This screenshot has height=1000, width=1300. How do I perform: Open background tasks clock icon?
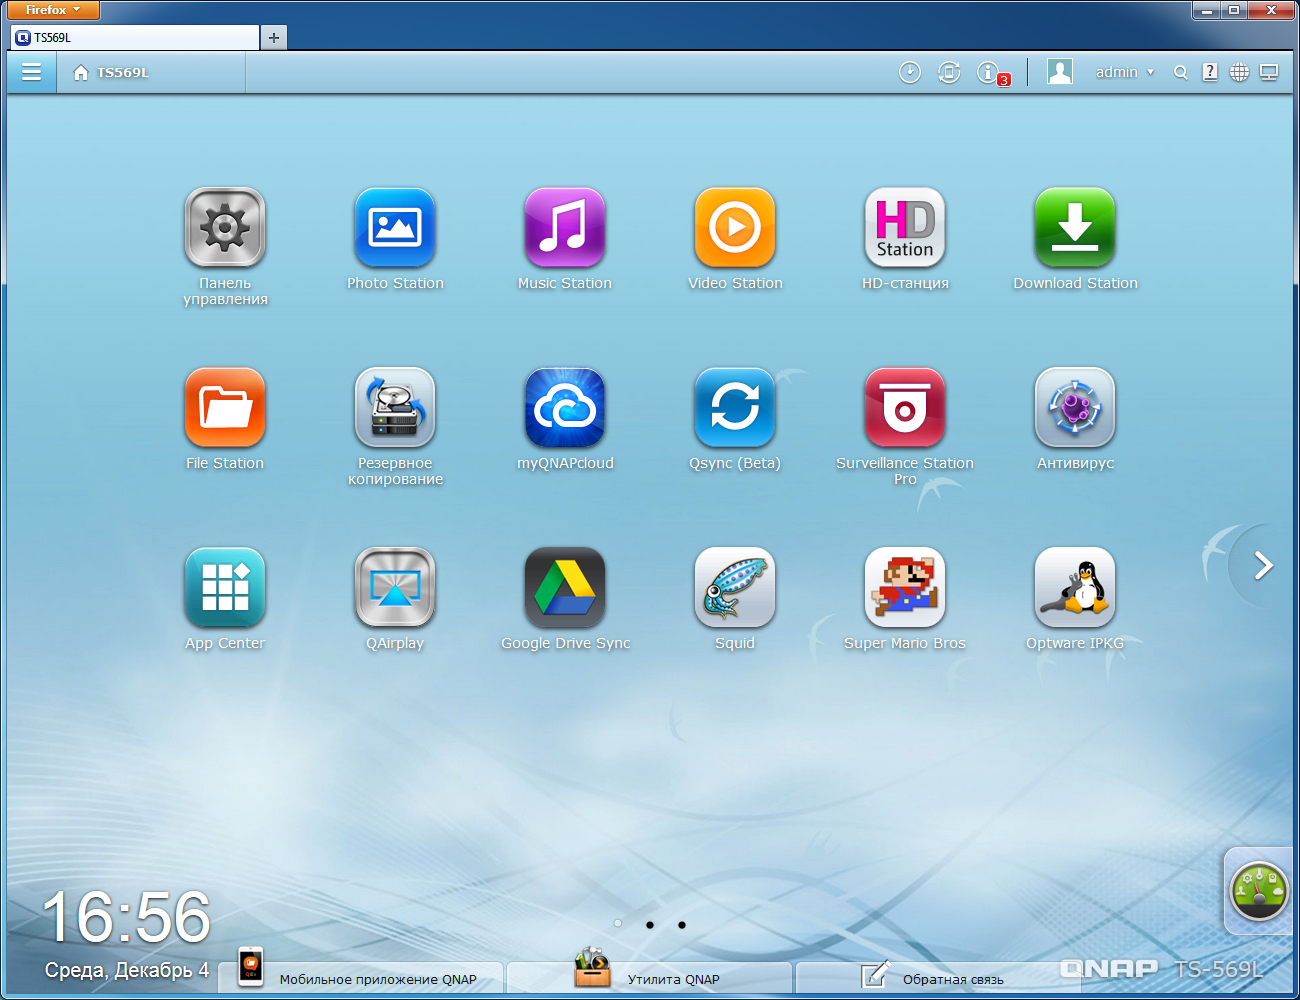[910, 72]
